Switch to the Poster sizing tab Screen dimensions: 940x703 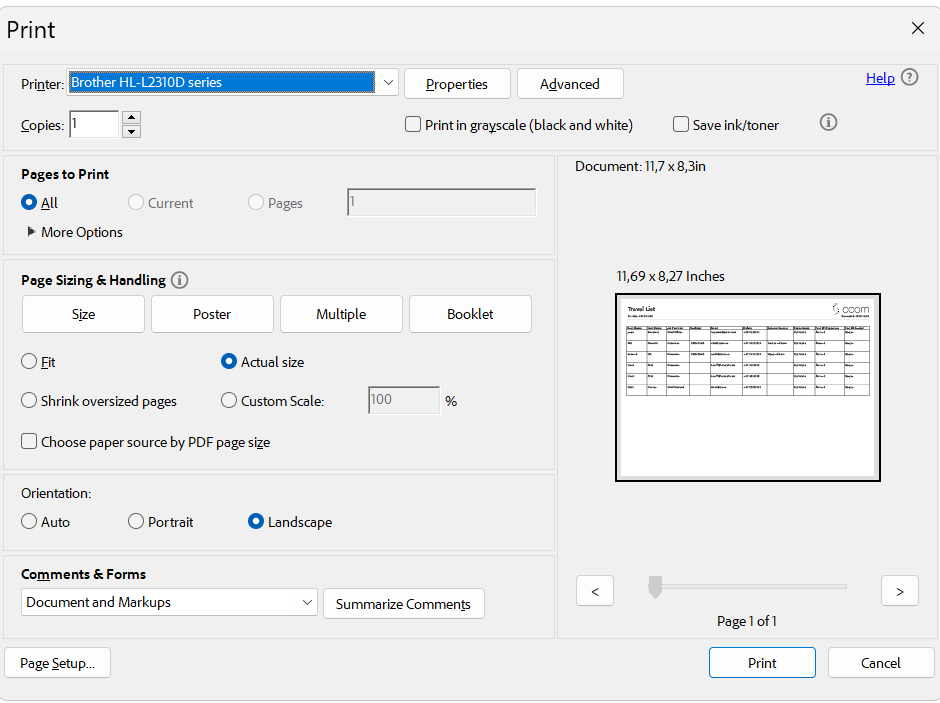click(212, 314)
